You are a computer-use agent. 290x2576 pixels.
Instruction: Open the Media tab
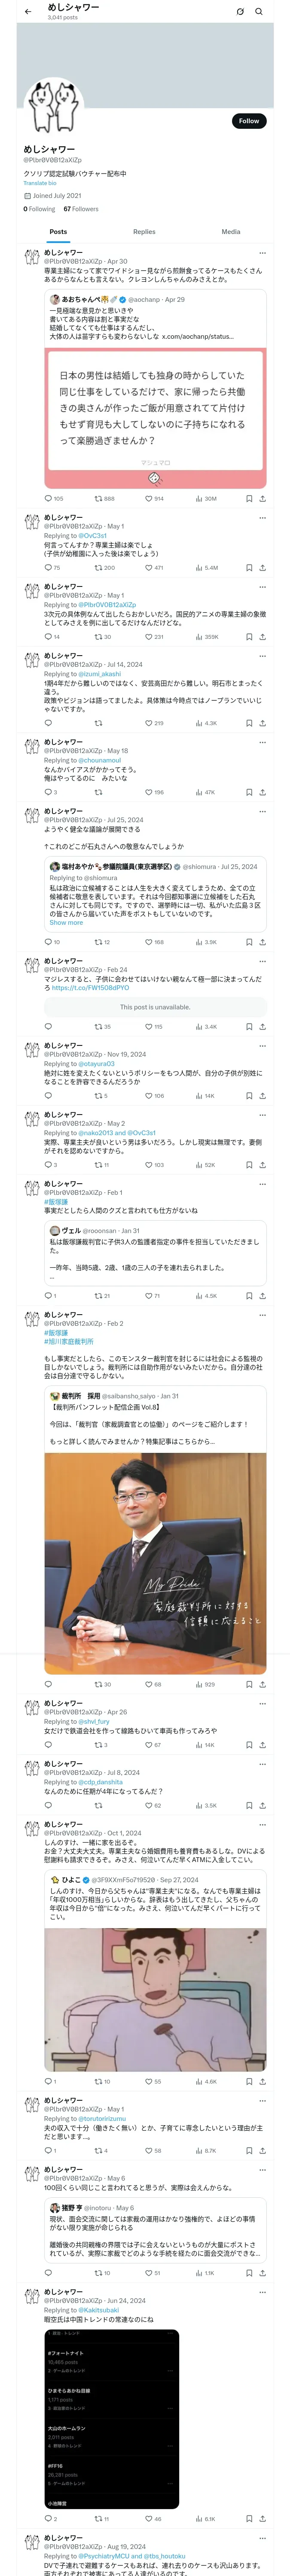[x=230, y=232]
